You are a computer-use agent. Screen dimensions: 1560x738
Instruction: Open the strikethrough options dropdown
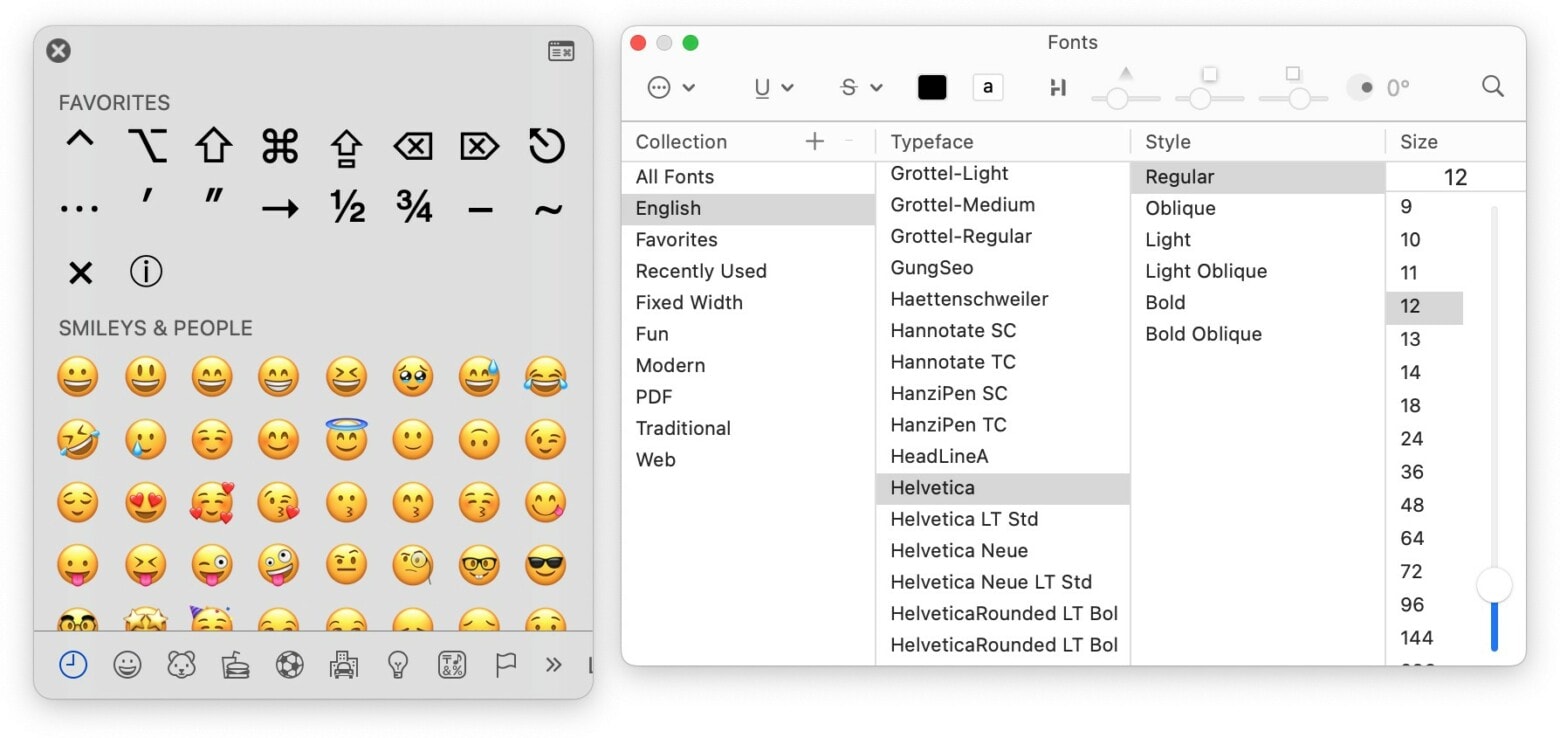tap(875, 88)
